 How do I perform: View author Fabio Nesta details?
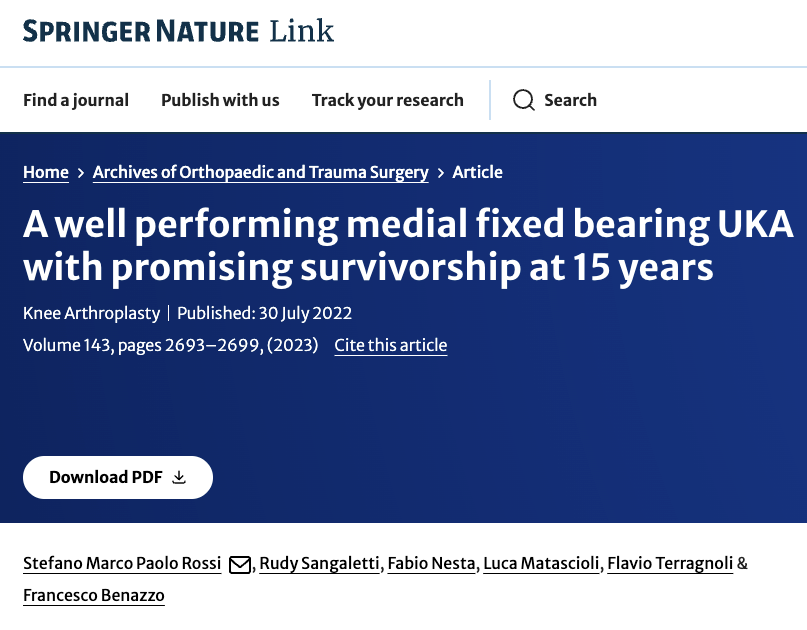(x=431, y=564)
